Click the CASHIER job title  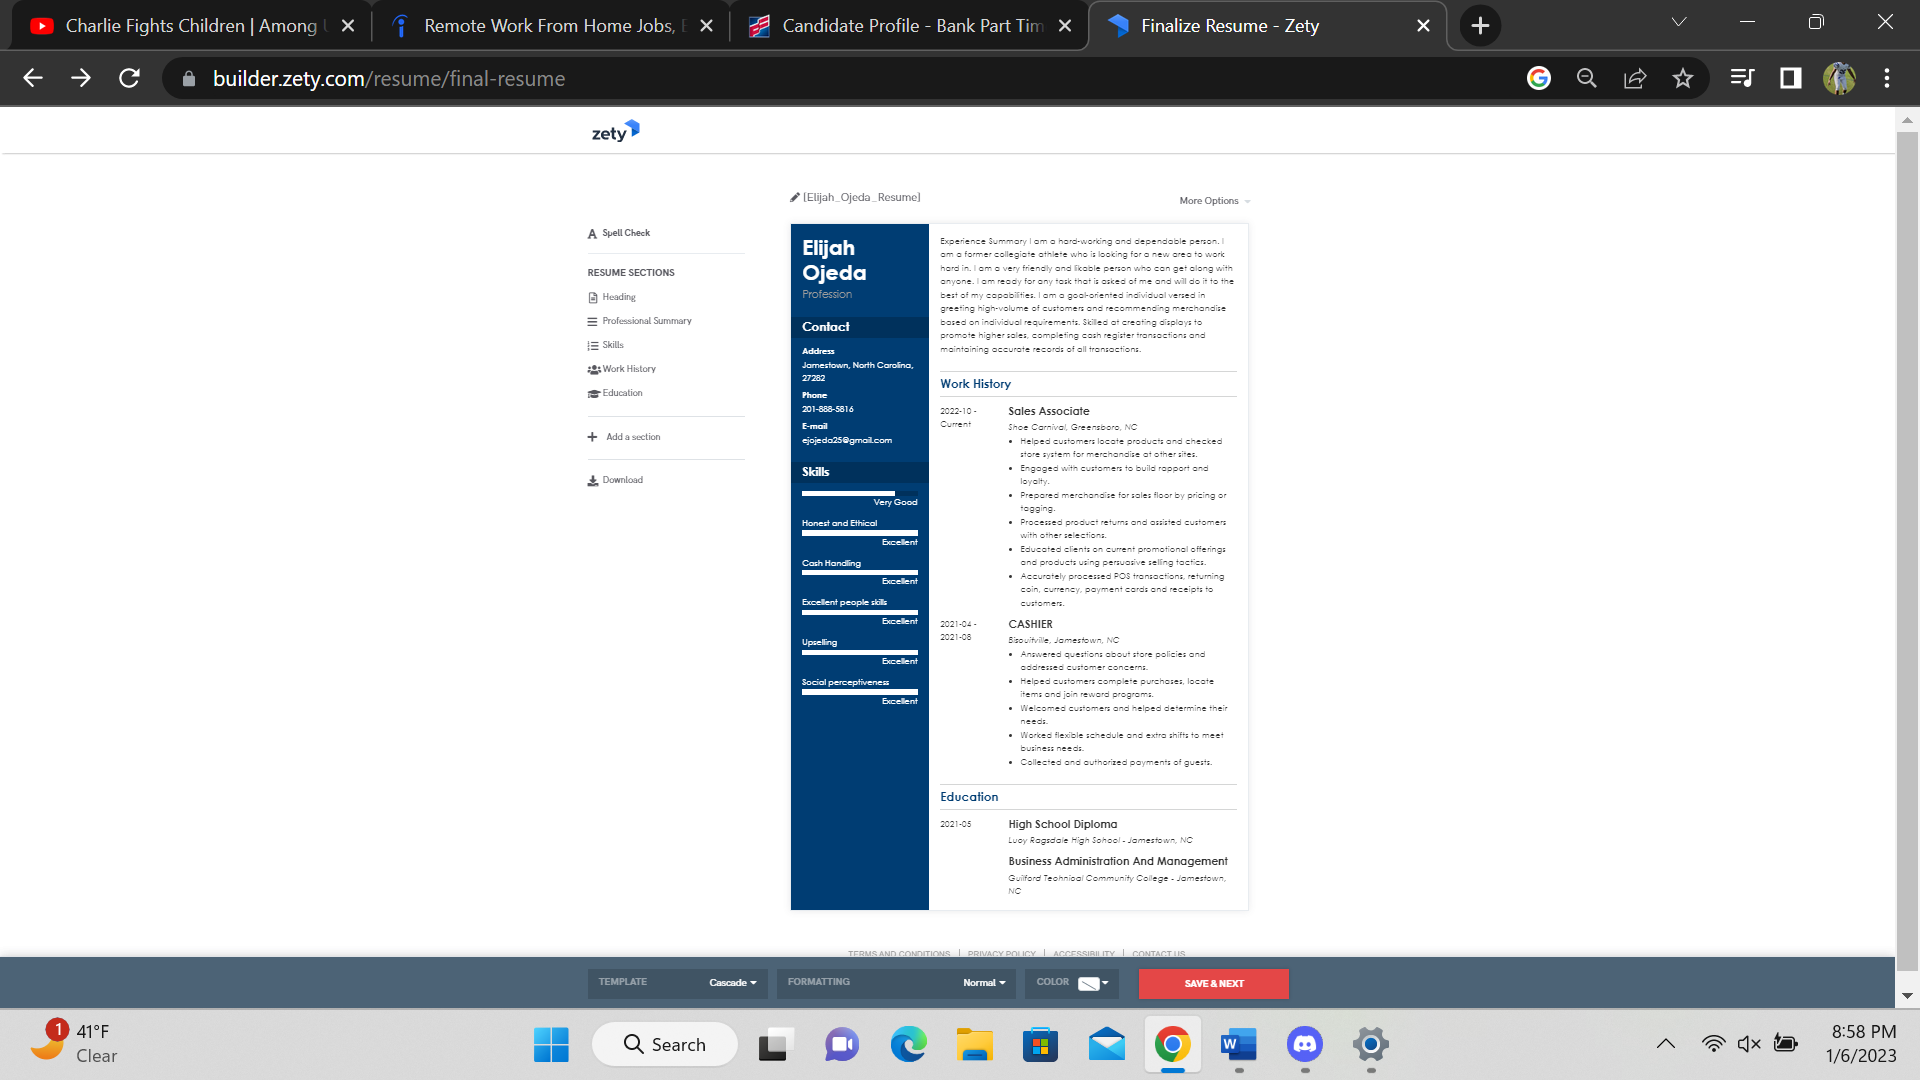[1030, 624]
